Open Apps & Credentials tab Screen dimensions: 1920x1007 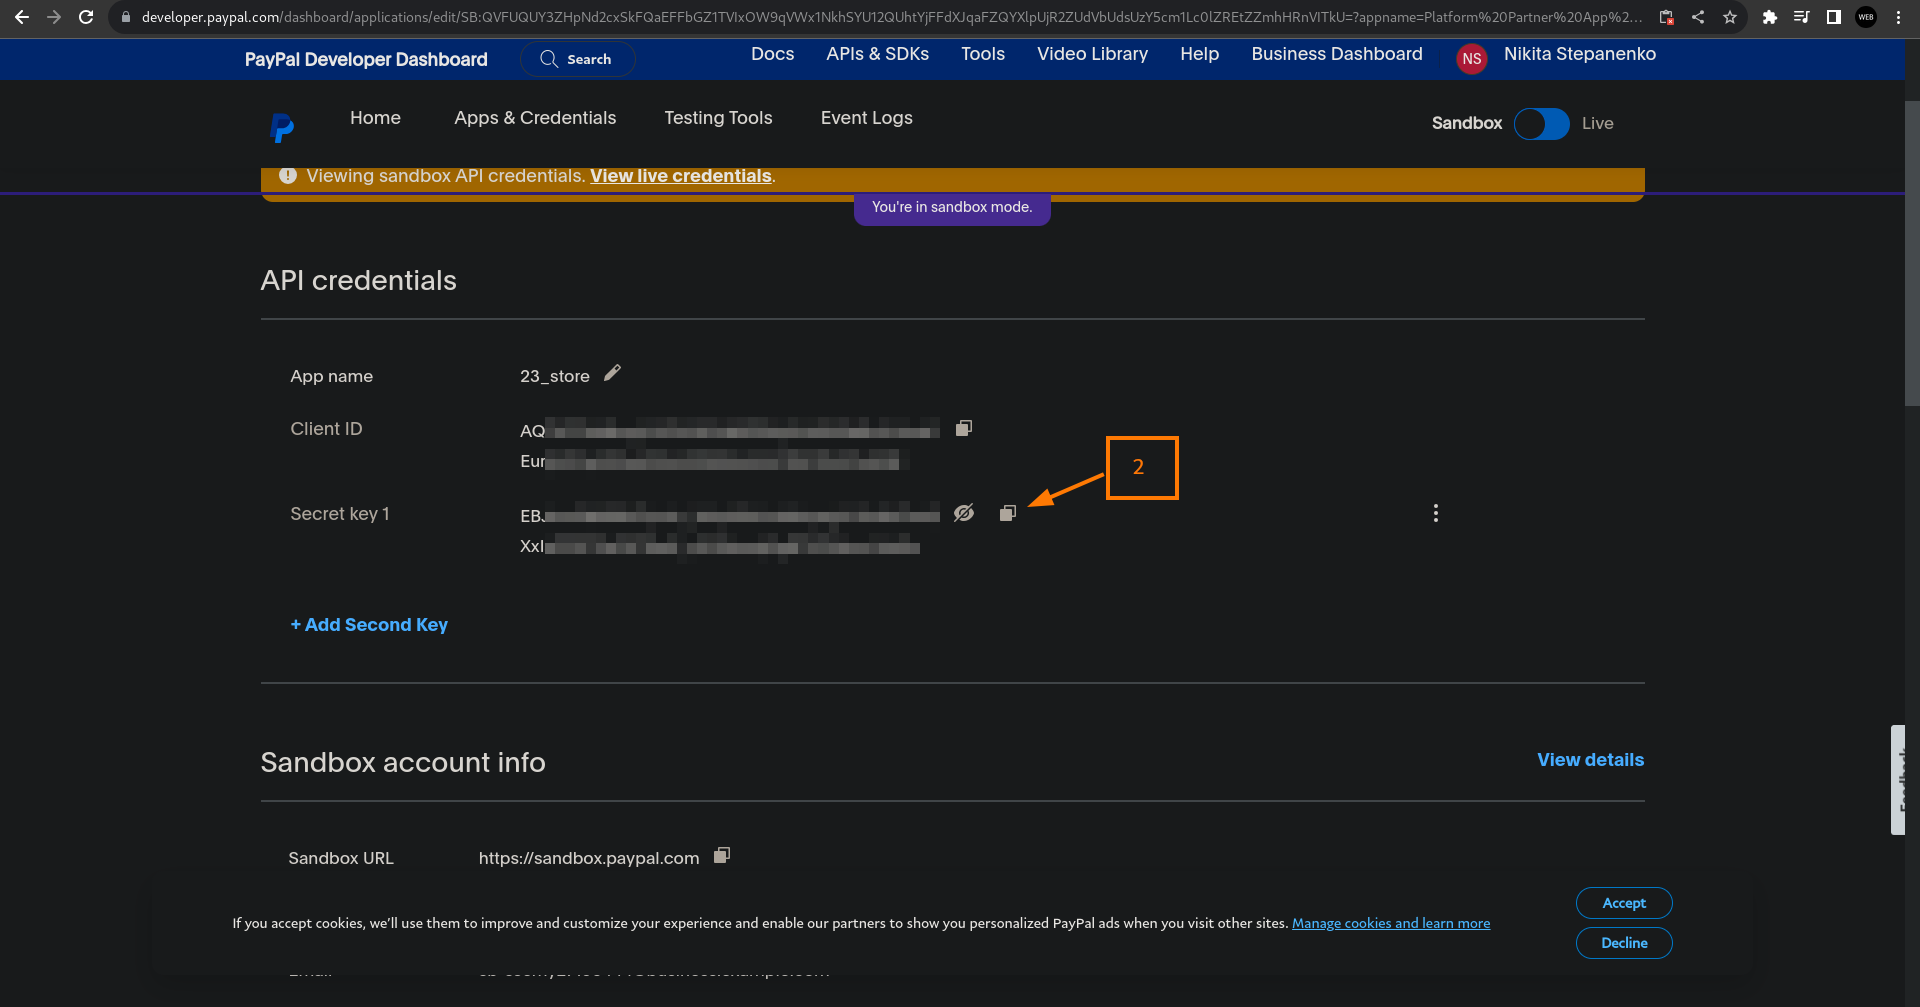click(535, 118)
